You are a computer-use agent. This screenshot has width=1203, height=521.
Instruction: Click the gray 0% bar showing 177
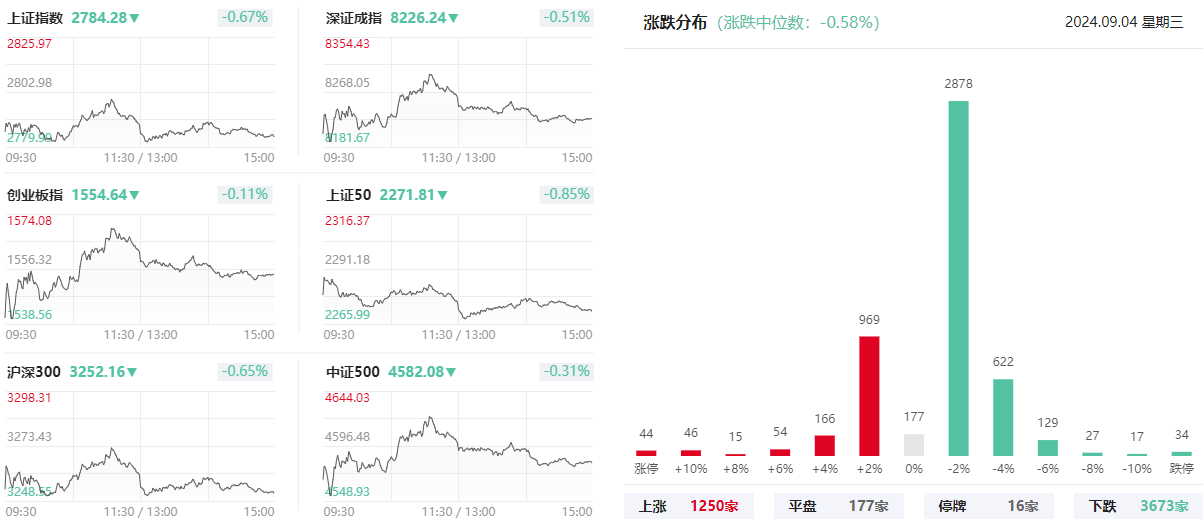pyautogui.click(x=914, y=445)
